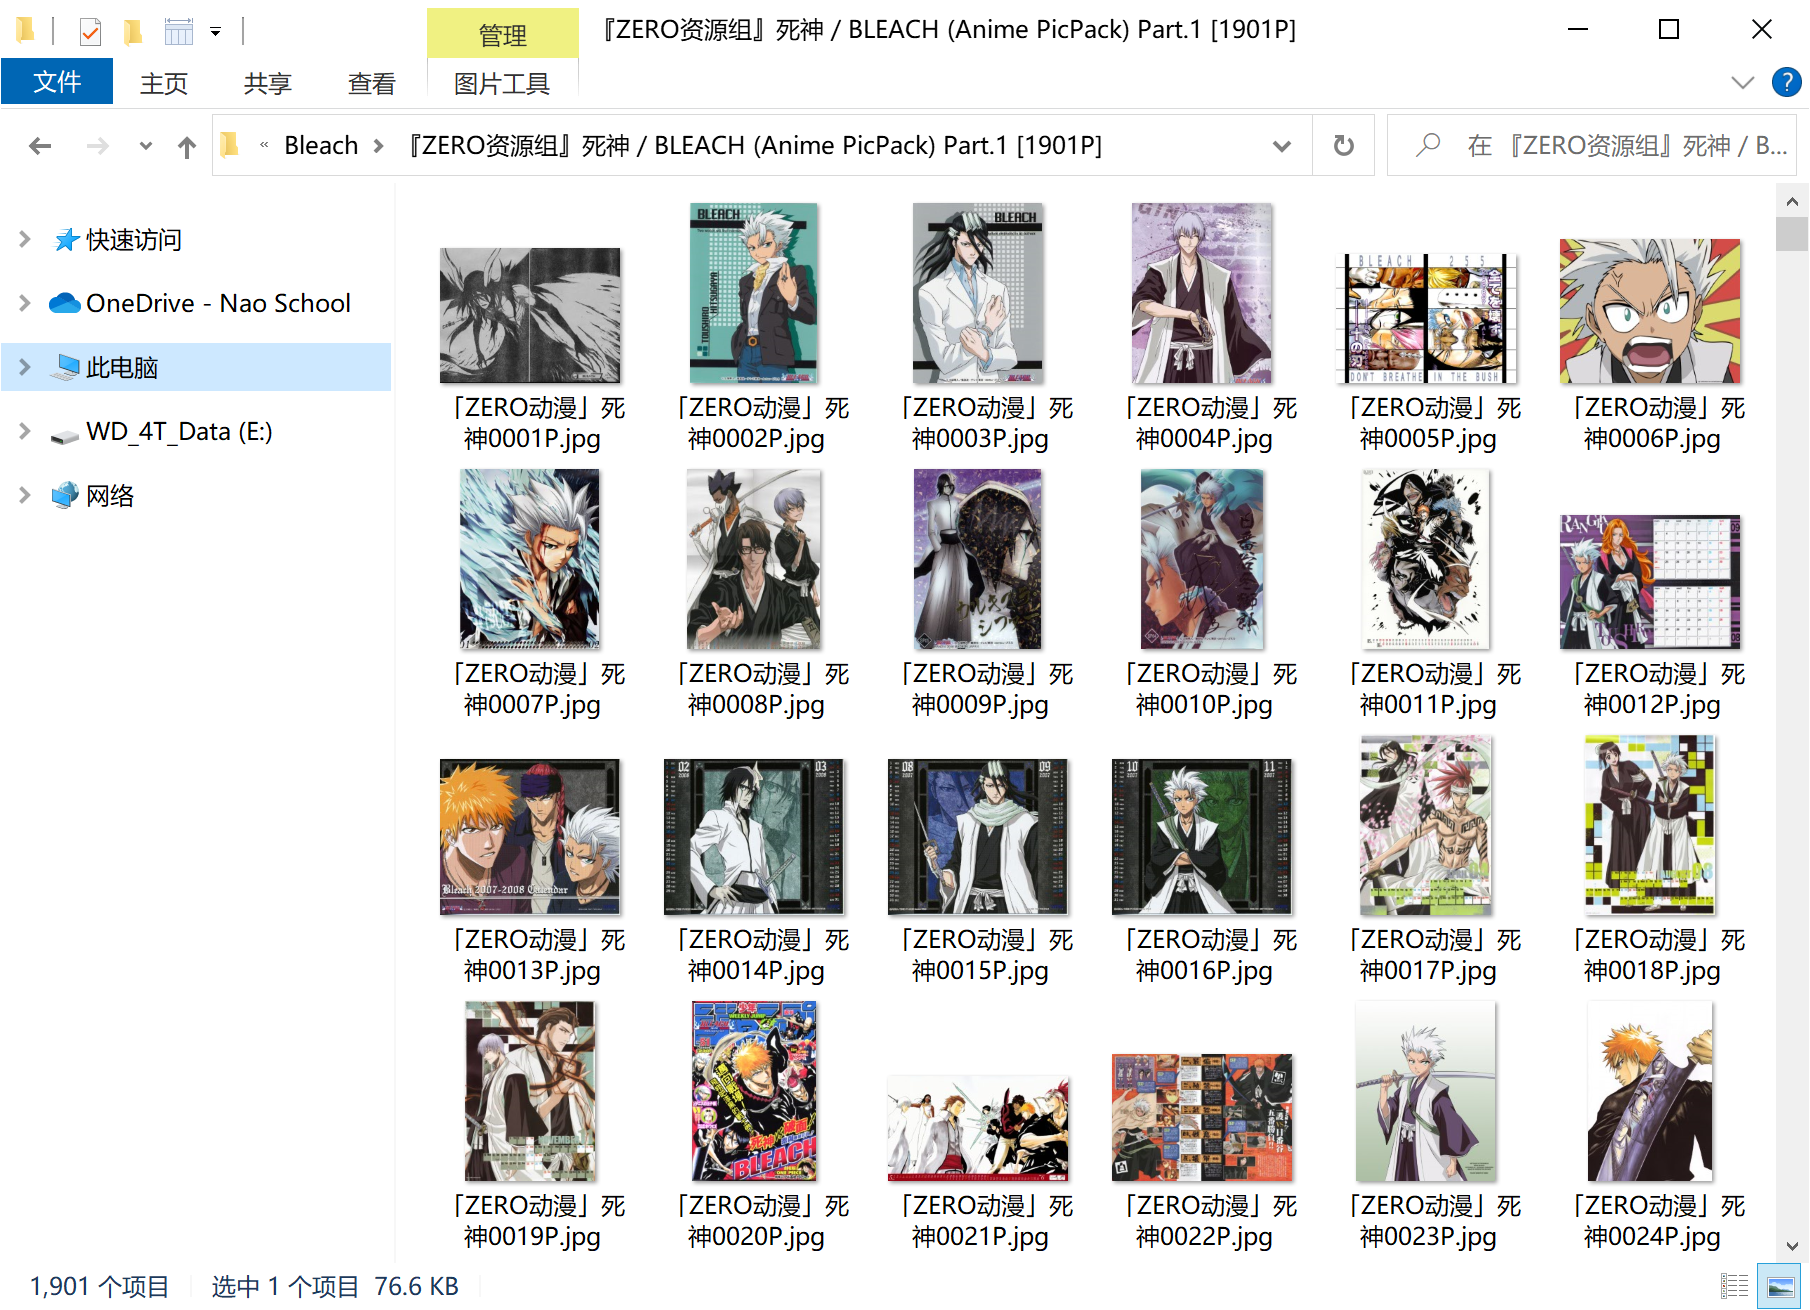Select thumbnail 死神0009P.jpg
The image size is (1810, 1310).
click(978, 560)
